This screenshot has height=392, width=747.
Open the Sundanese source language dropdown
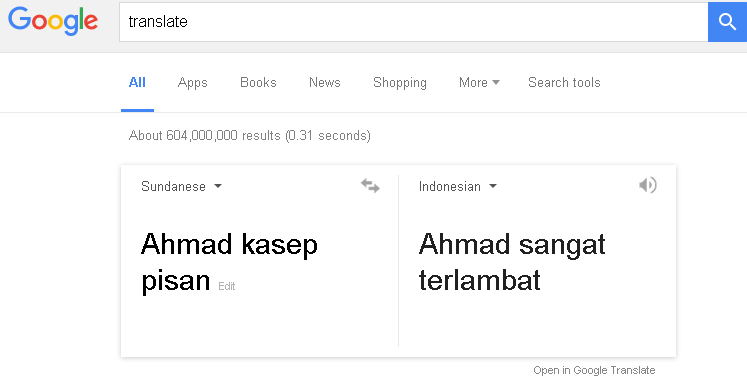coord(181,186)
